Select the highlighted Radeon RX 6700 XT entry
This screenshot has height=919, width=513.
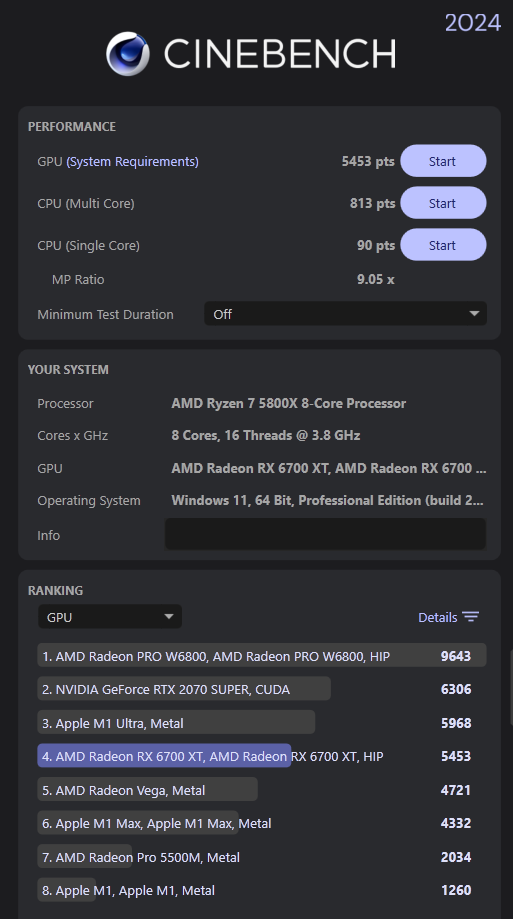tap(262, 756)
